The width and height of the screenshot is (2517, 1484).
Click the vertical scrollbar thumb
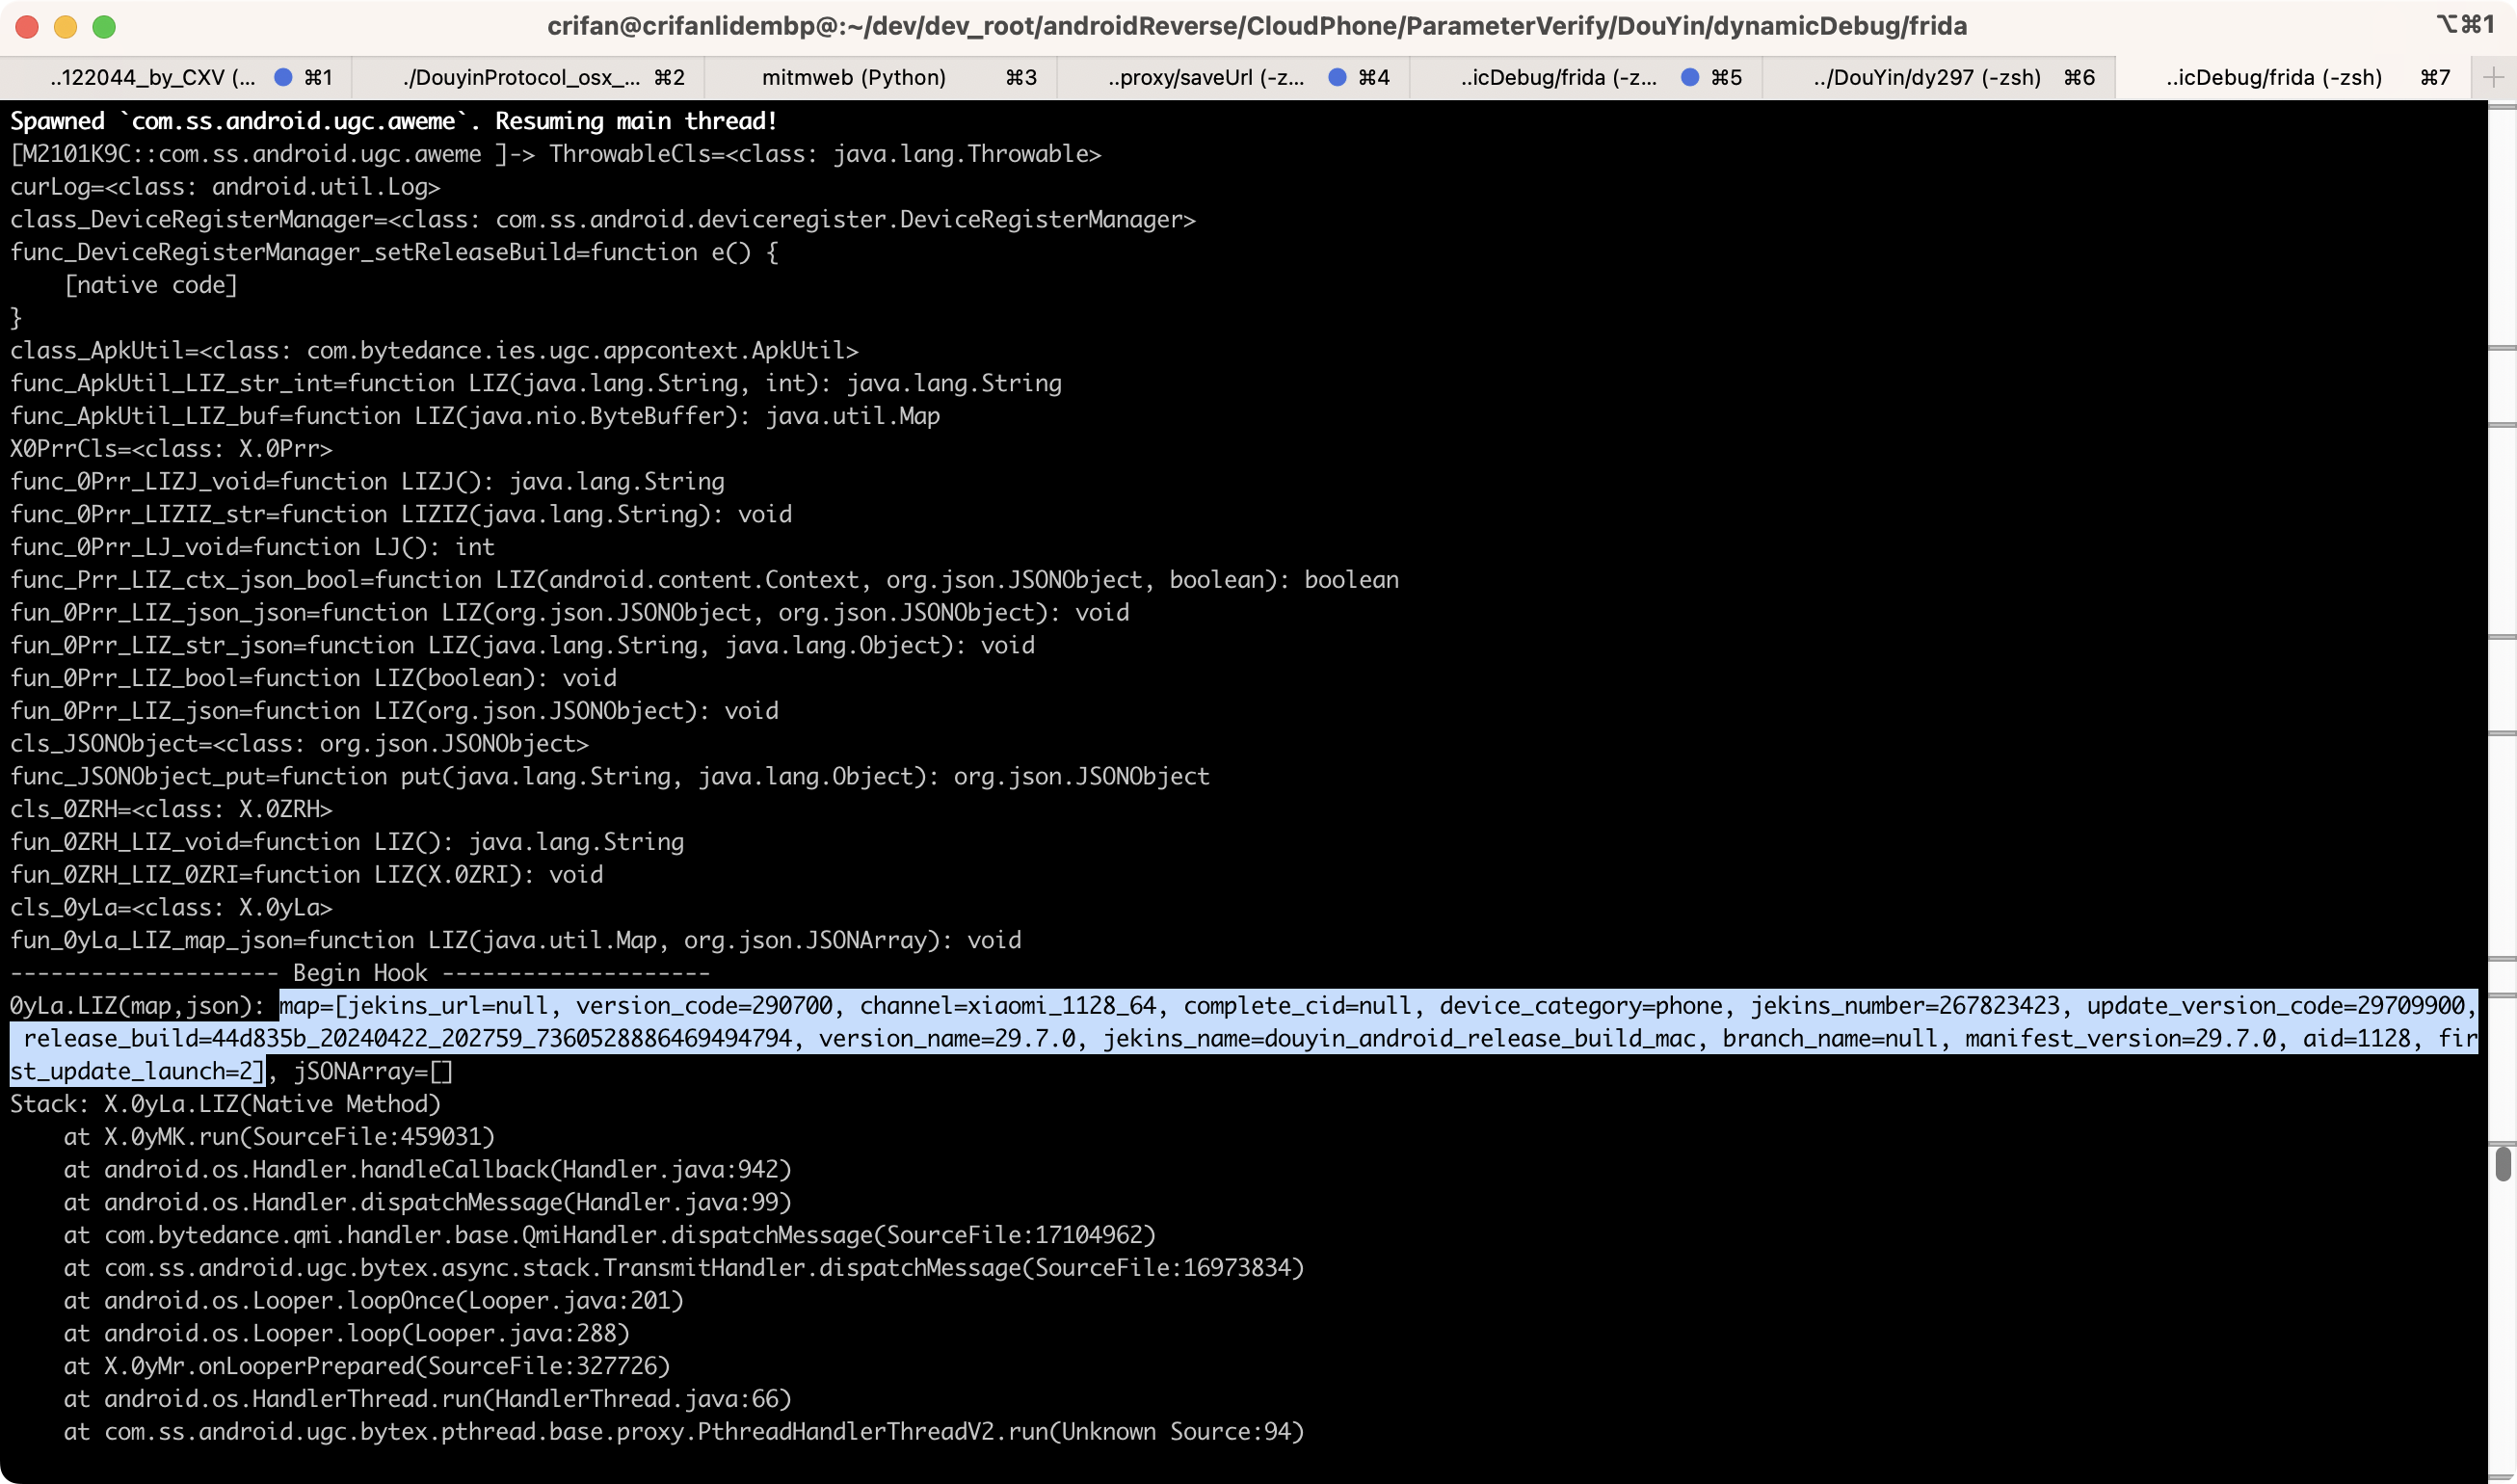point(2502,1164)
